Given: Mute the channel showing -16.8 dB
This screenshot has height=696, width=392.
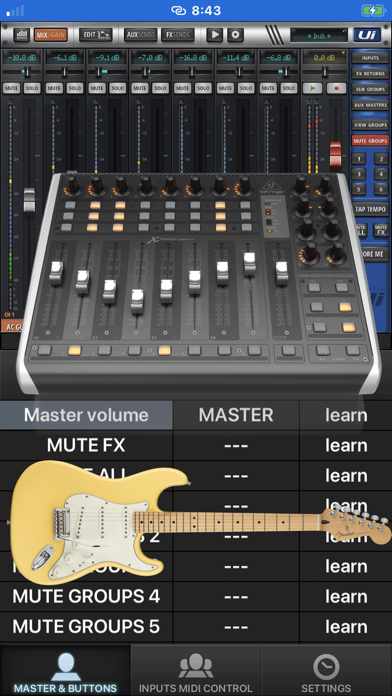Looking at the screenshot, I should pos(182,88).
